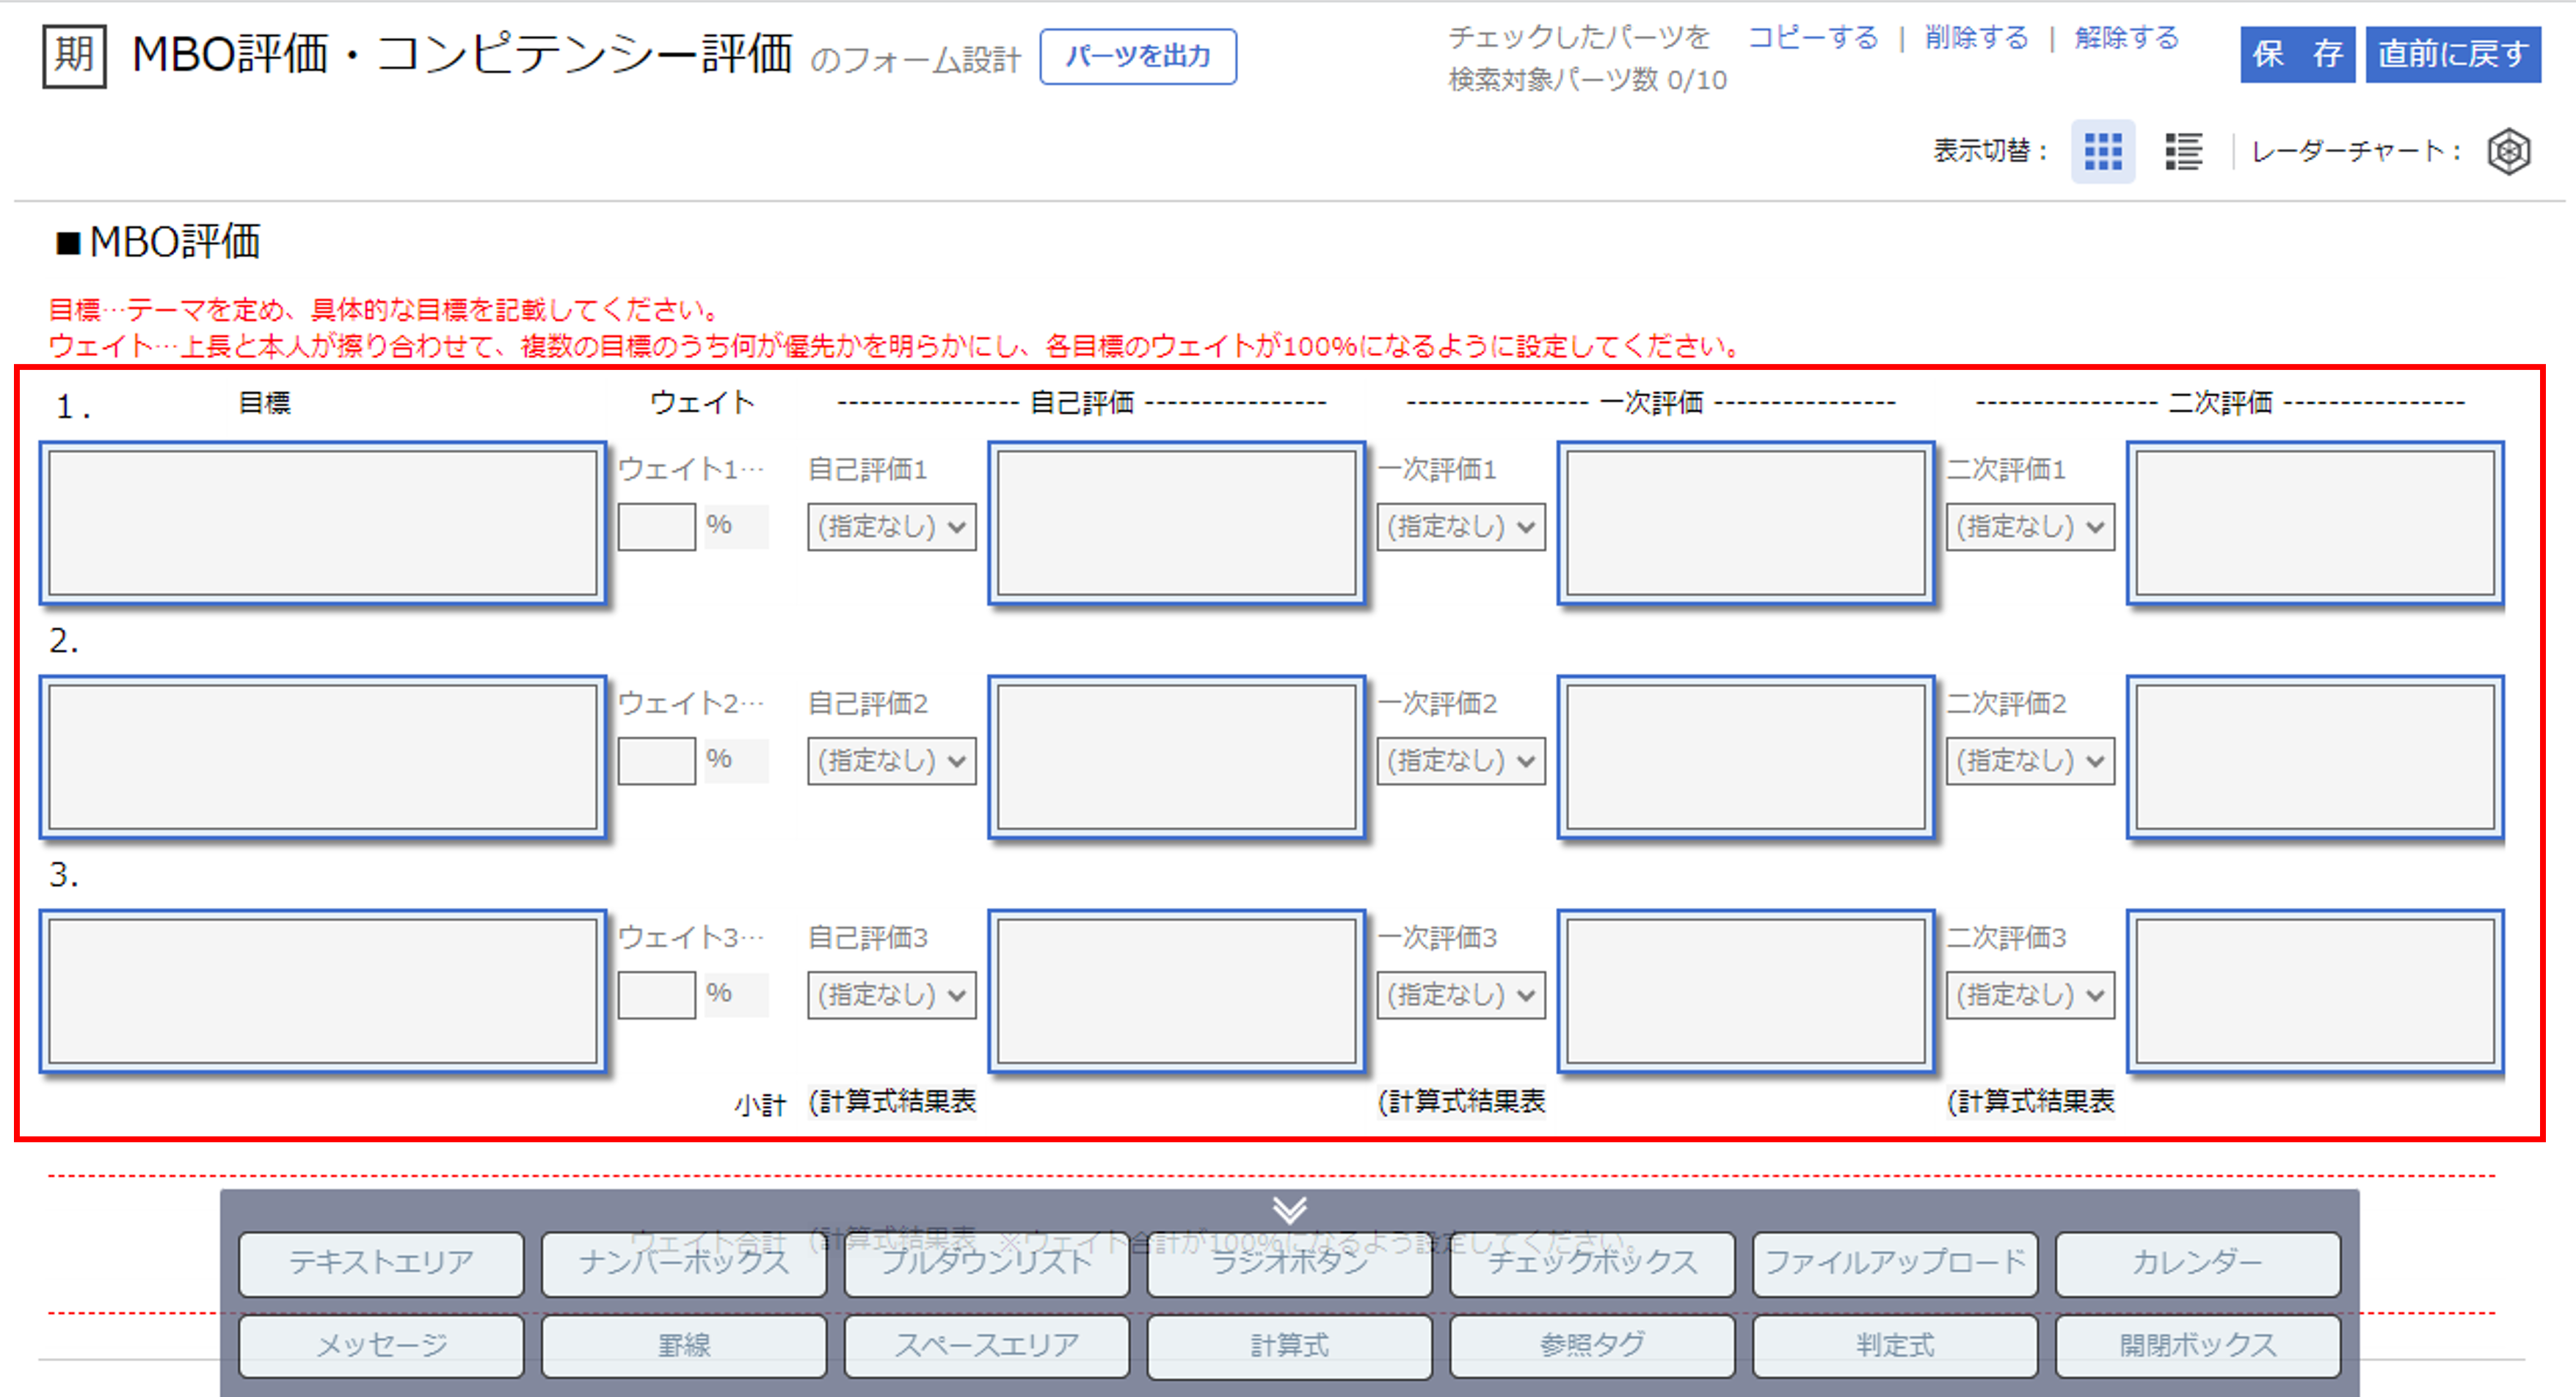
Task: Add a 計算式 (formula) part
Action: coord(1289,1345)
